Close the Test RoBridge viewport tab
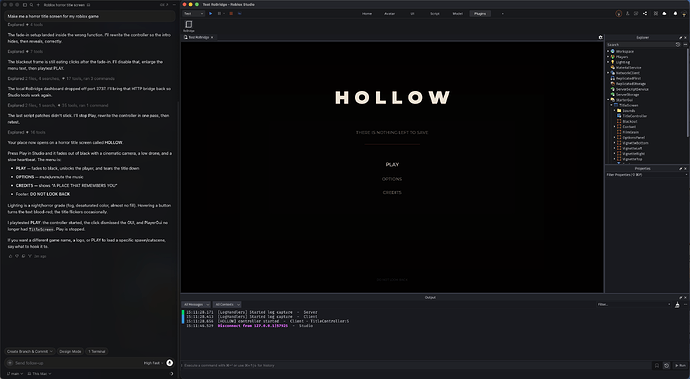Viewport: 690px width, 379px height. pos(212,37)
